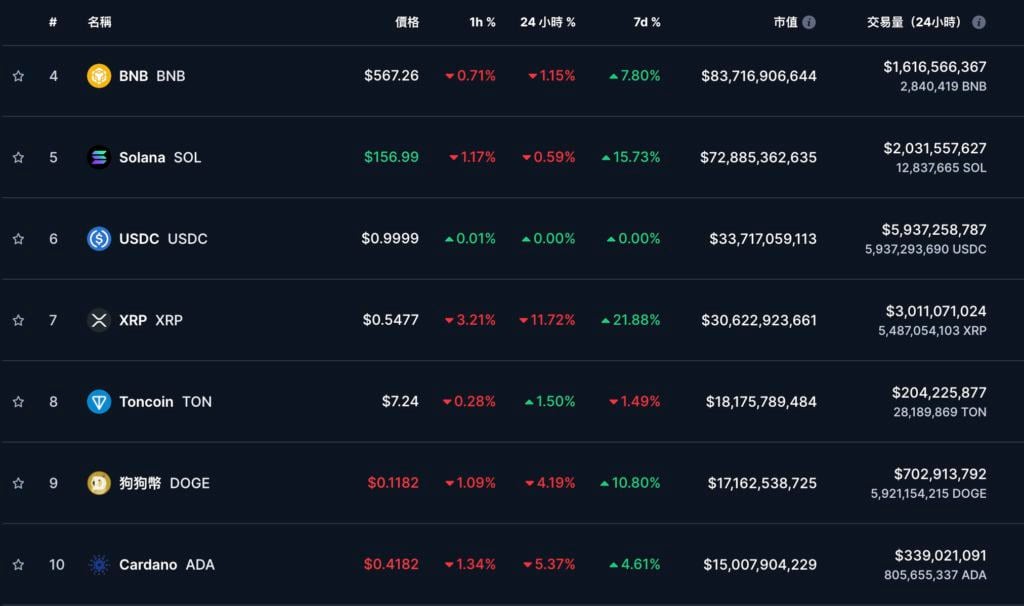Click the XRP coin logo icon
The image size is (1024, 606).
pos(99,320)
